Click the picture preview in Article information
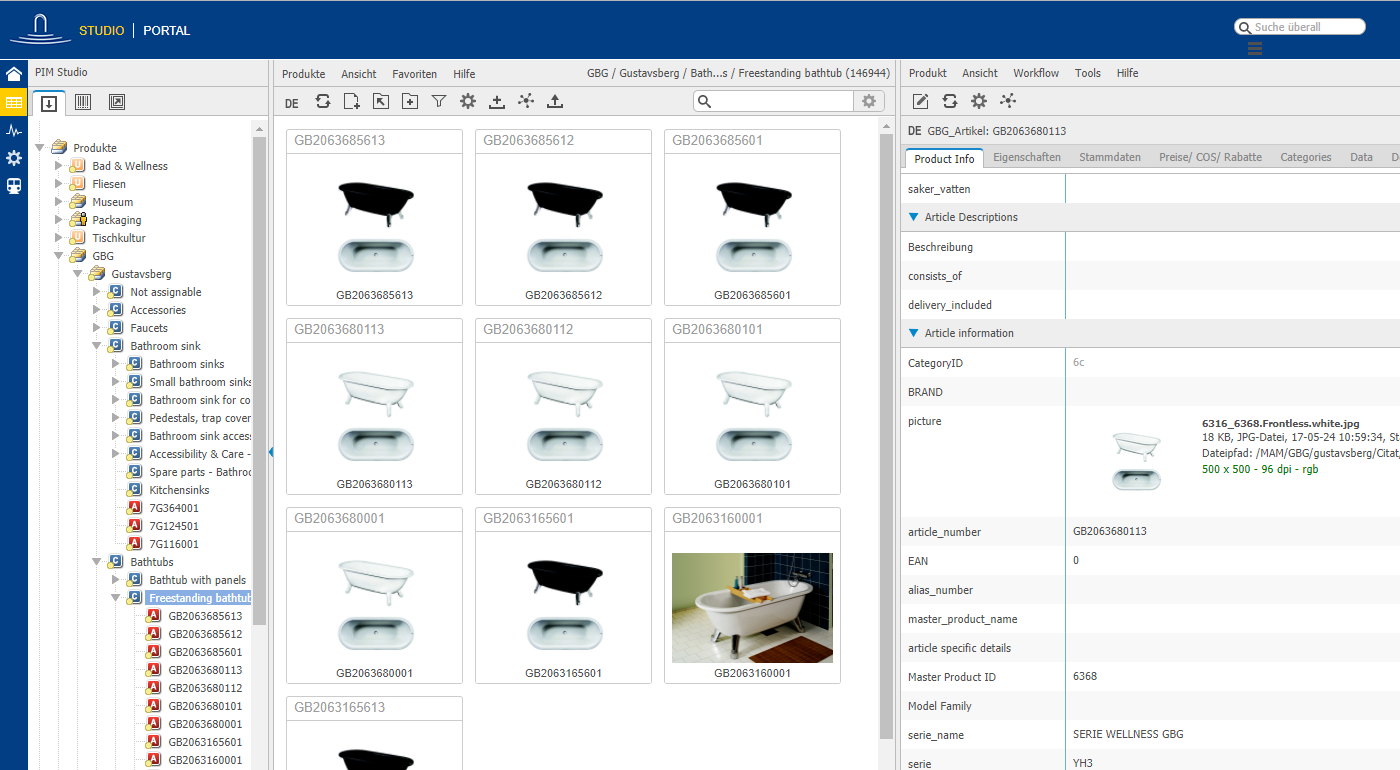The image size is (1400, 770). (x=1136, y=462)
